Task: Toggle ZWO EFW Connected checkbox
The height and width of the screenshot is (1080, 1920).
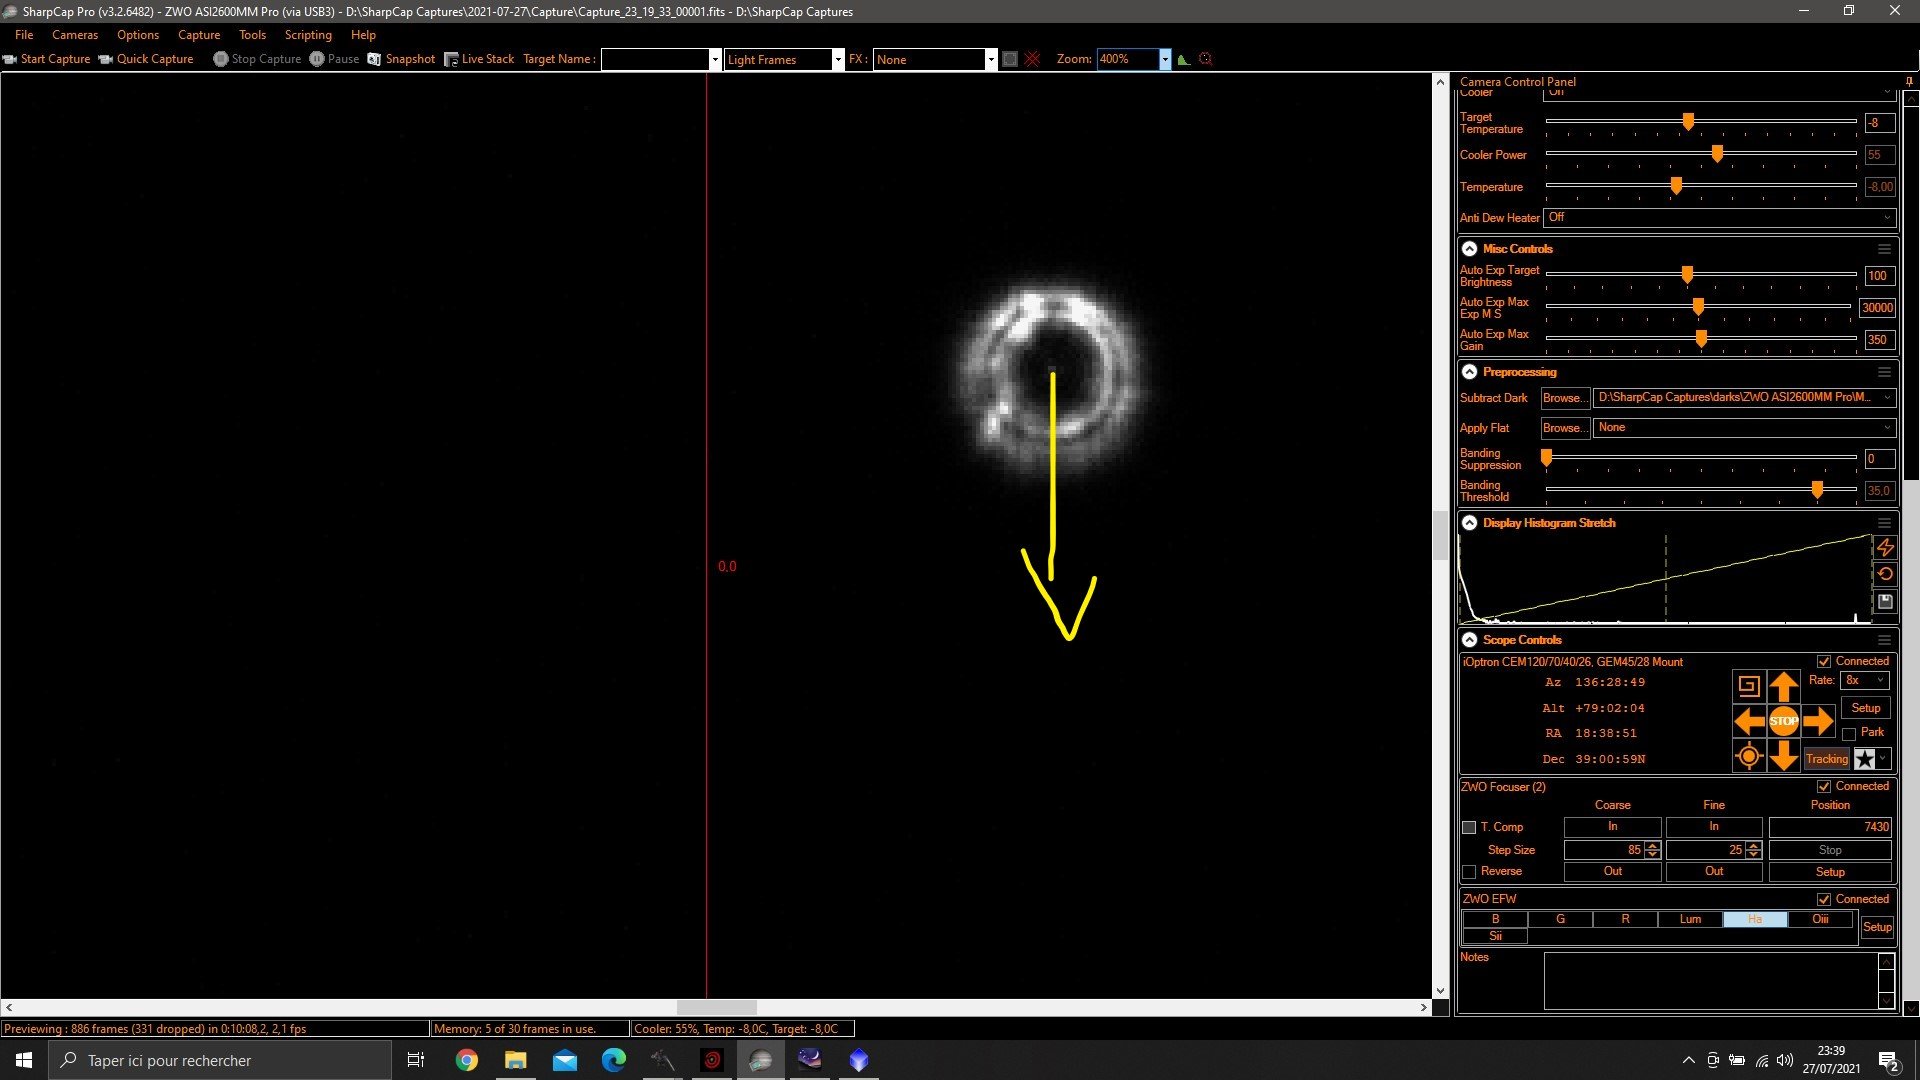Action: (1824, 900)
